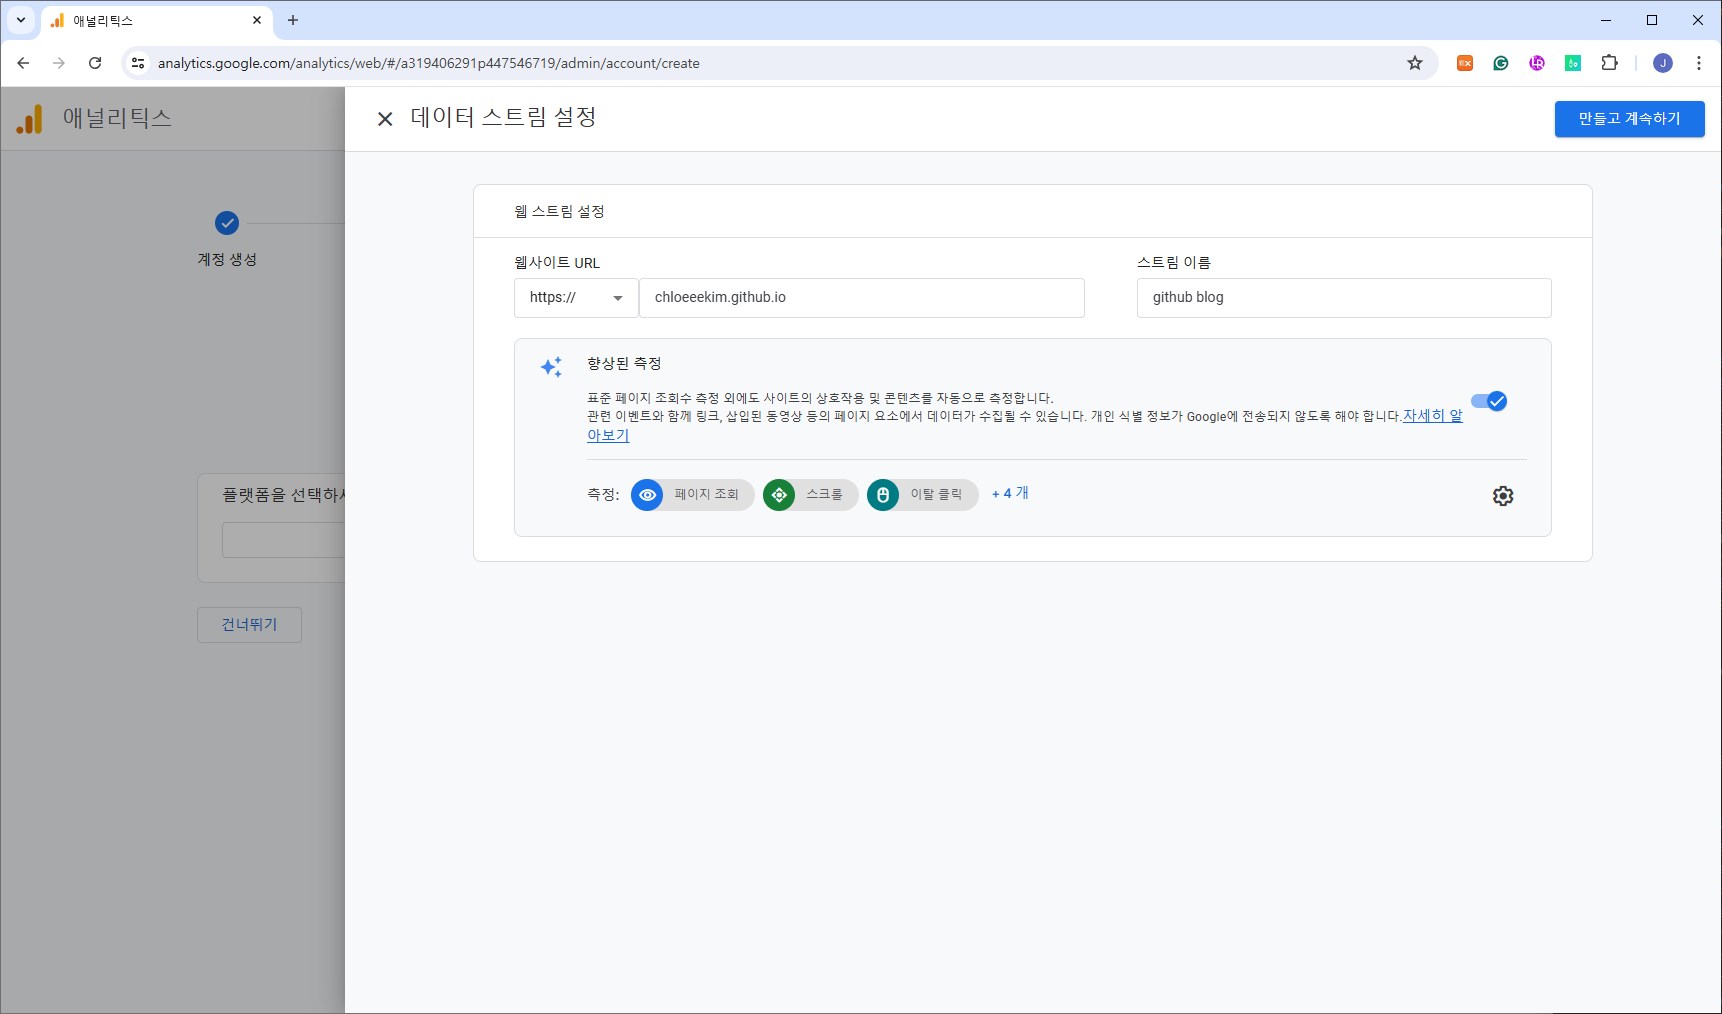Go forward in browser history
The image size is (1722, 1014).
coord(59,63)
